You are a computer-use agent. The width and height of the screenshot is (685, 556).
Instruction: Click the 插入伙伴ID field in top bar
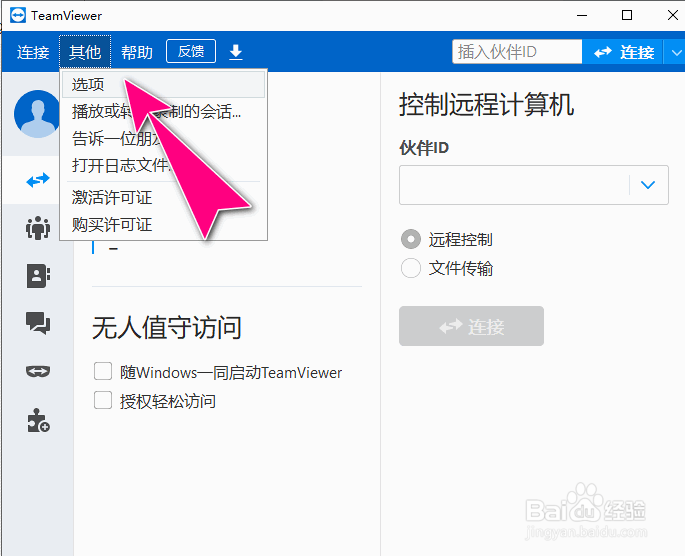tap(517, 52)
